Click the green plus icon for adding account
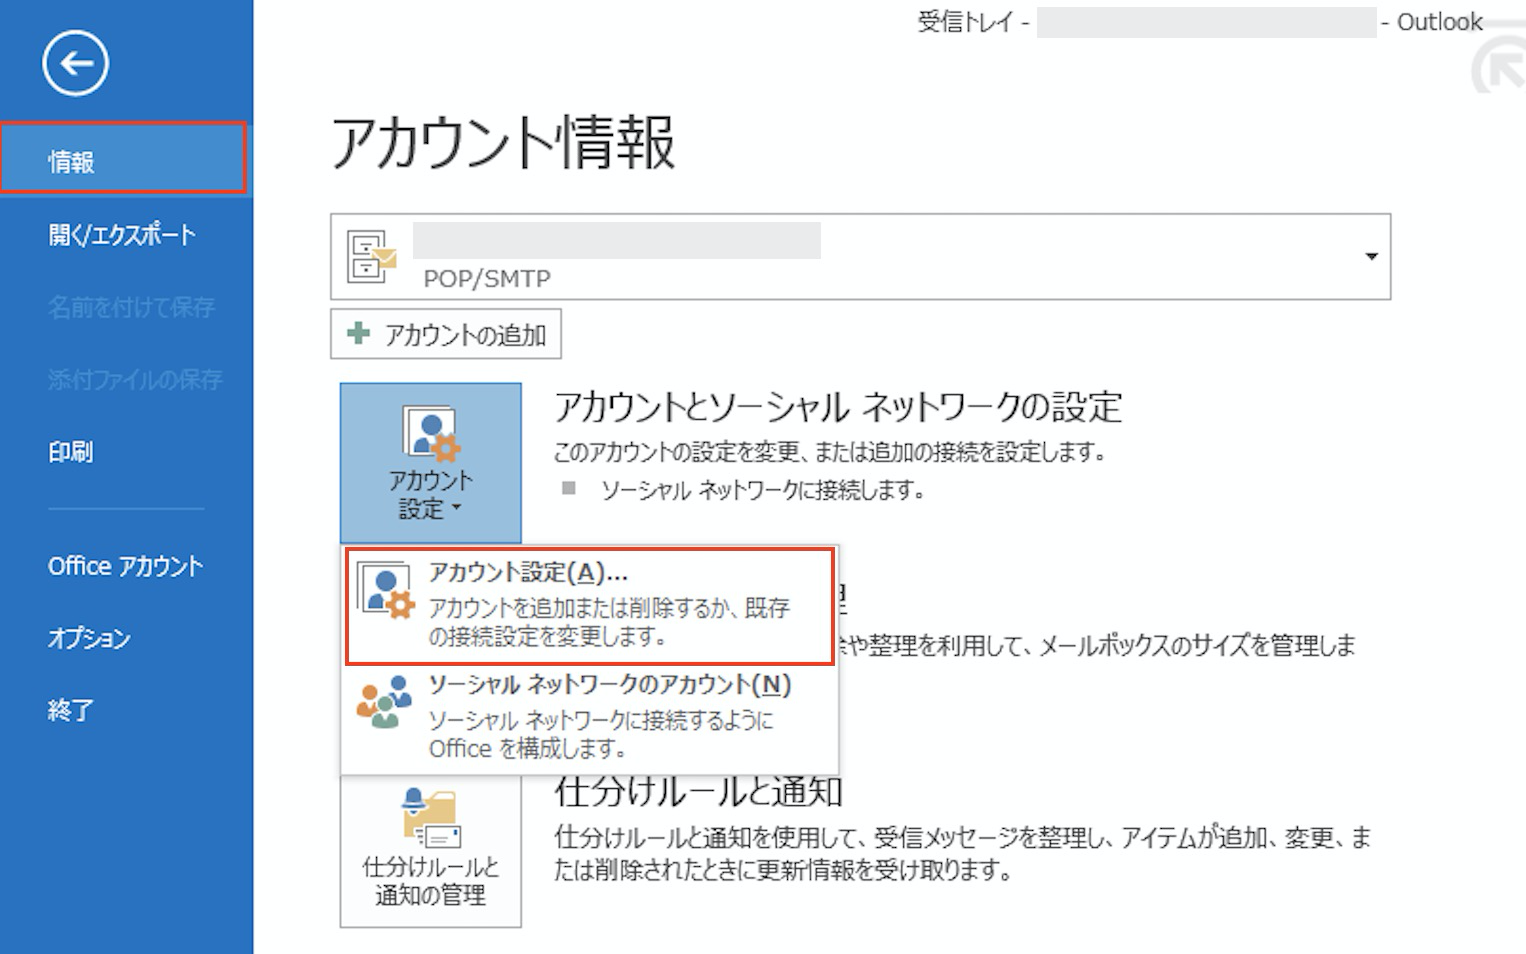This screenshot has height=954, width=1526. click(x=358, y=333)
